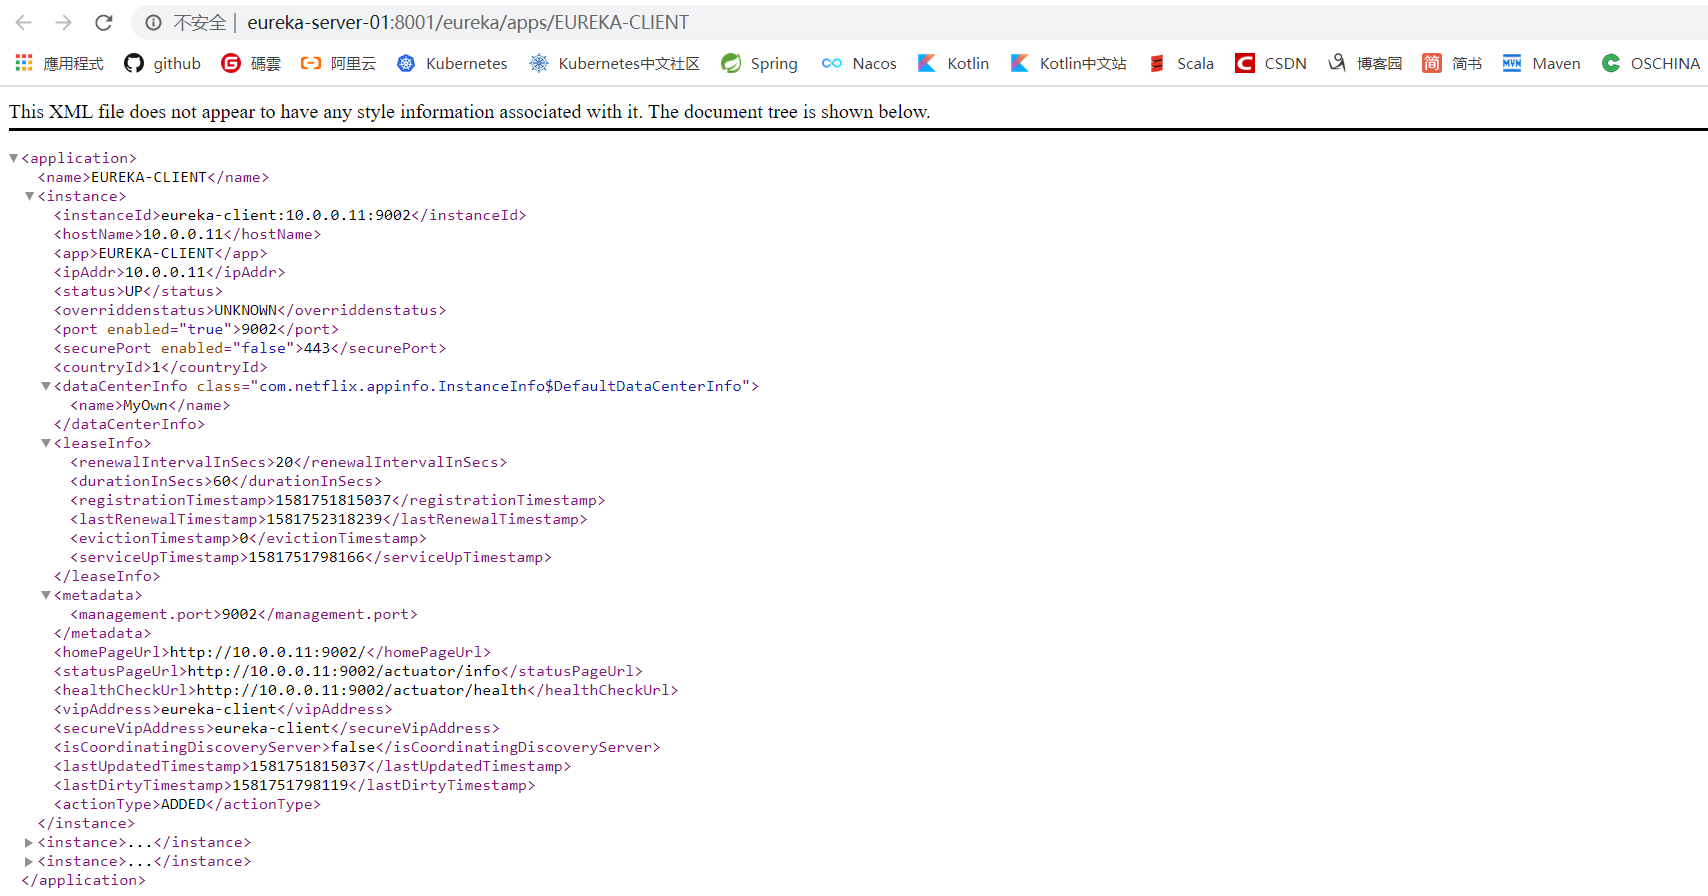1708x896 pixels.
Task: Collapse the metadata node
Action: tap(45, 595)
